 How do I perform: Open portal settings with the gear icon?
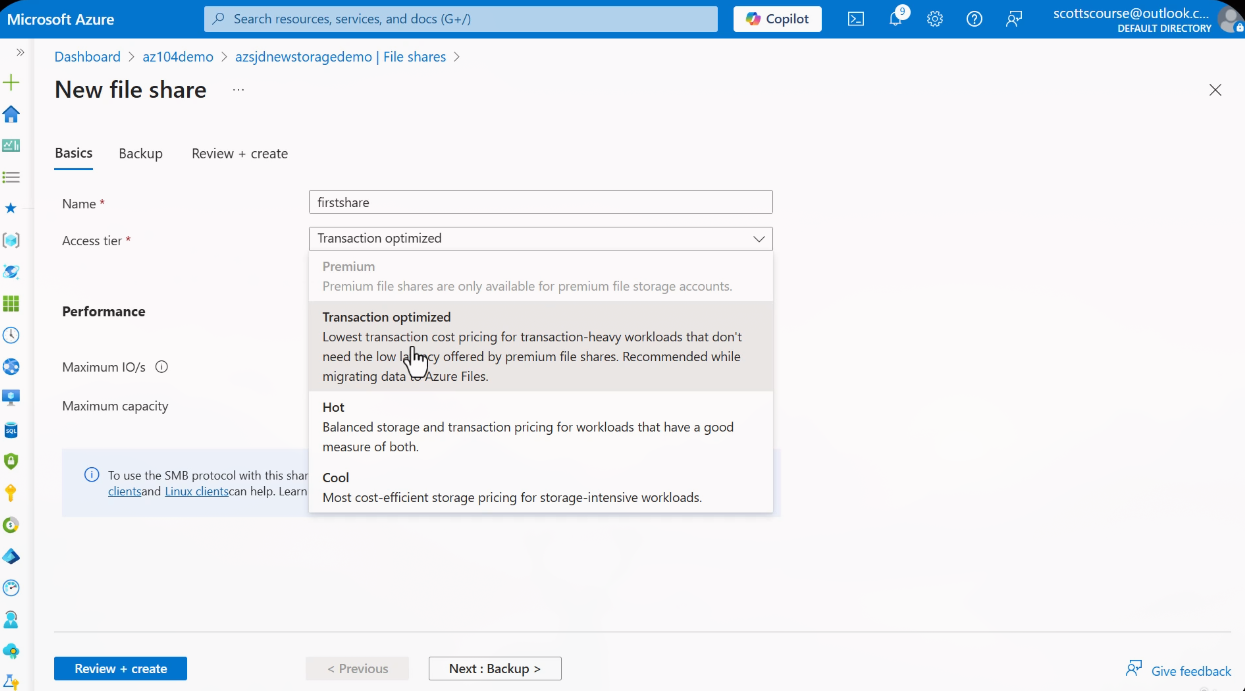(x=934, y=18)
